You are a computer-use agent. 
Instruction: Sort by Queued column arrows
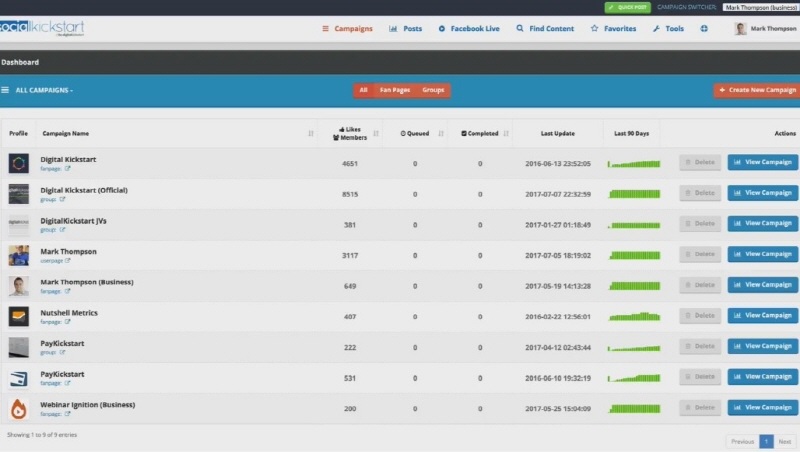point(441,133)
